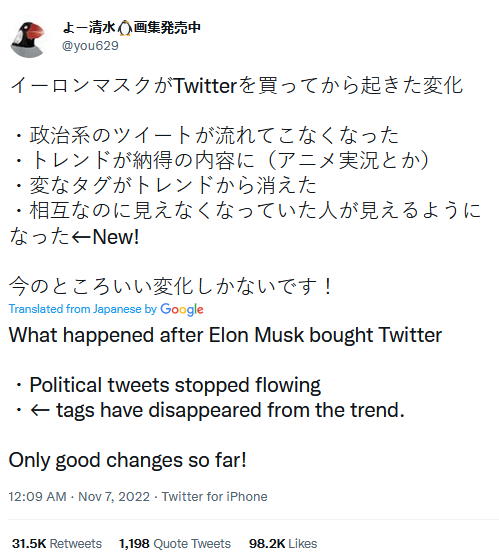Screen dimensions: 499x557
Task: View the 31.5K Retweets list
Action: click(57, 544)
